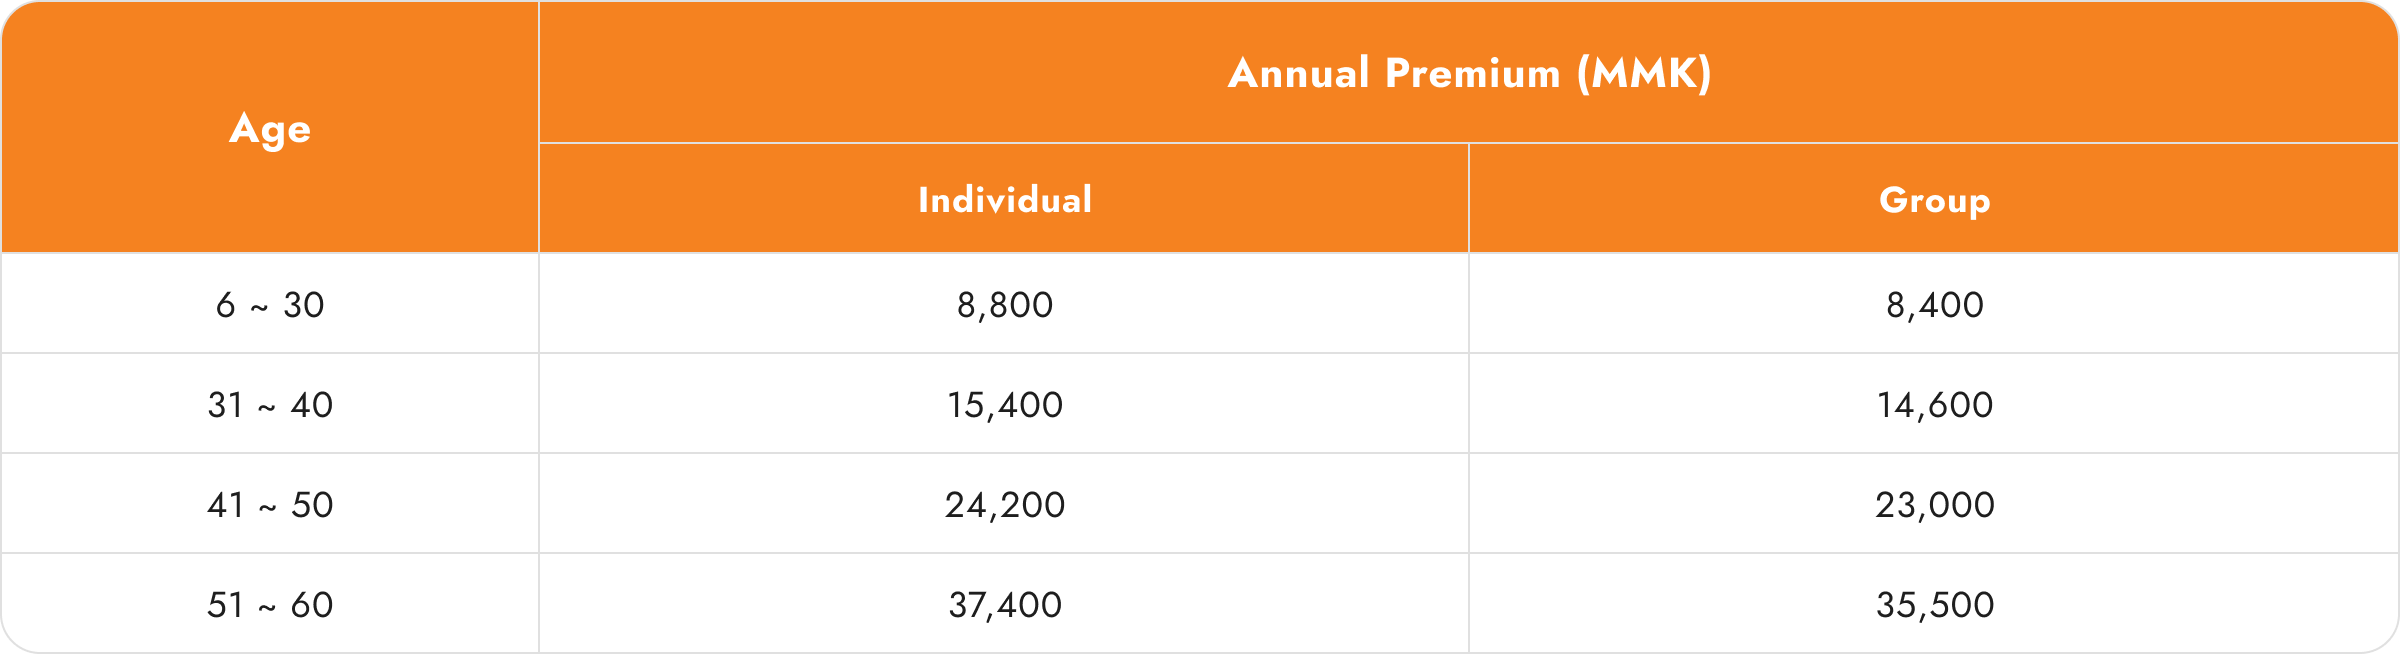Click the 41 ~ 50 age cell
Screen dimensions: 2400x654
click(x=270, y=504)
